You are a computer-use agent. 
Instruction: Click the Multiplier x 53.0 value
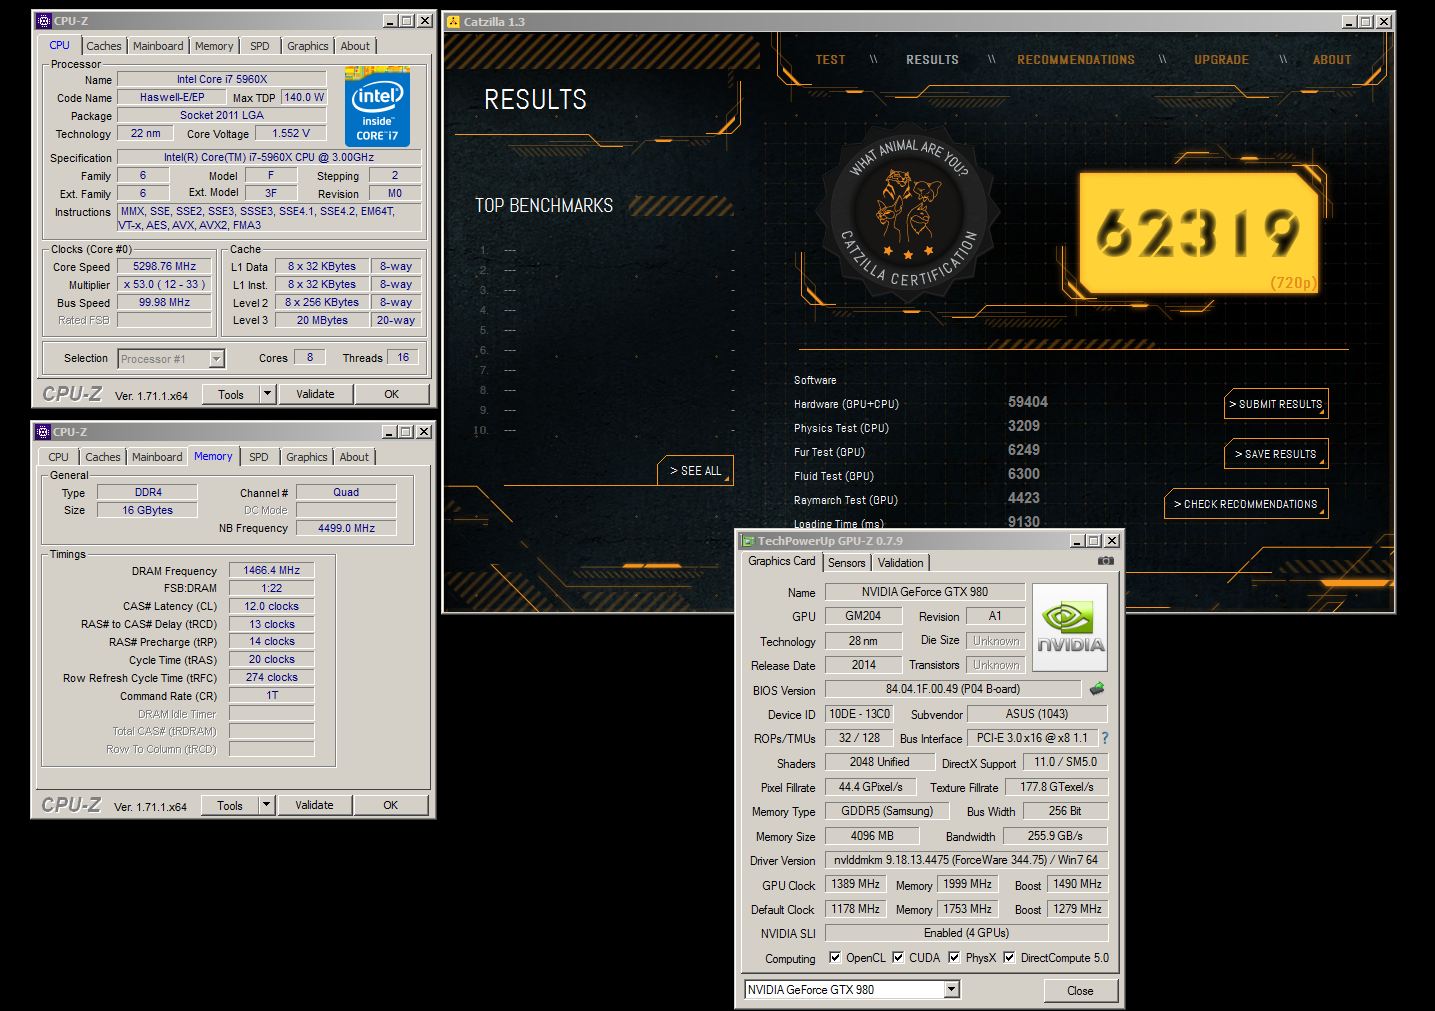[165, 285]
